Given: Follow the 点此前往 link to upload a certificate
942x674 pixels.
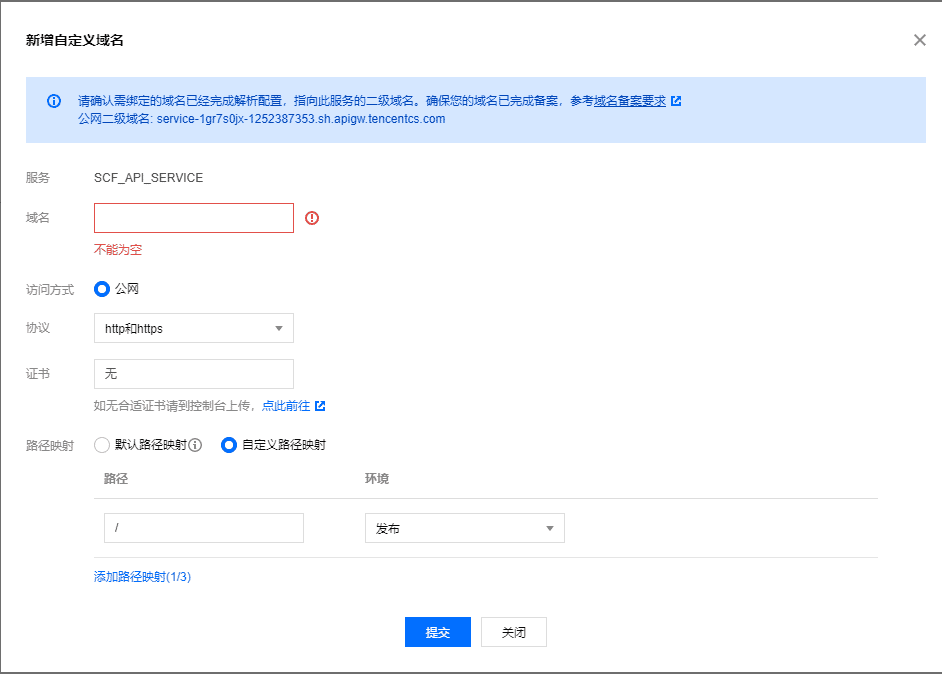Looking at the screenshot, I should pyautogui.click(x=286, y=406).
